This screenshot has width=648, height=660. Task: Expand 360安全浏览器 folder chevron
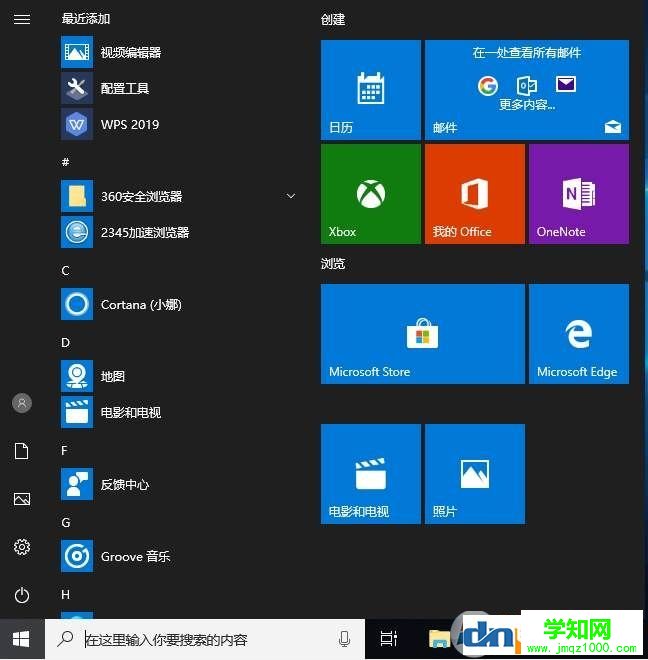point(291,196)
